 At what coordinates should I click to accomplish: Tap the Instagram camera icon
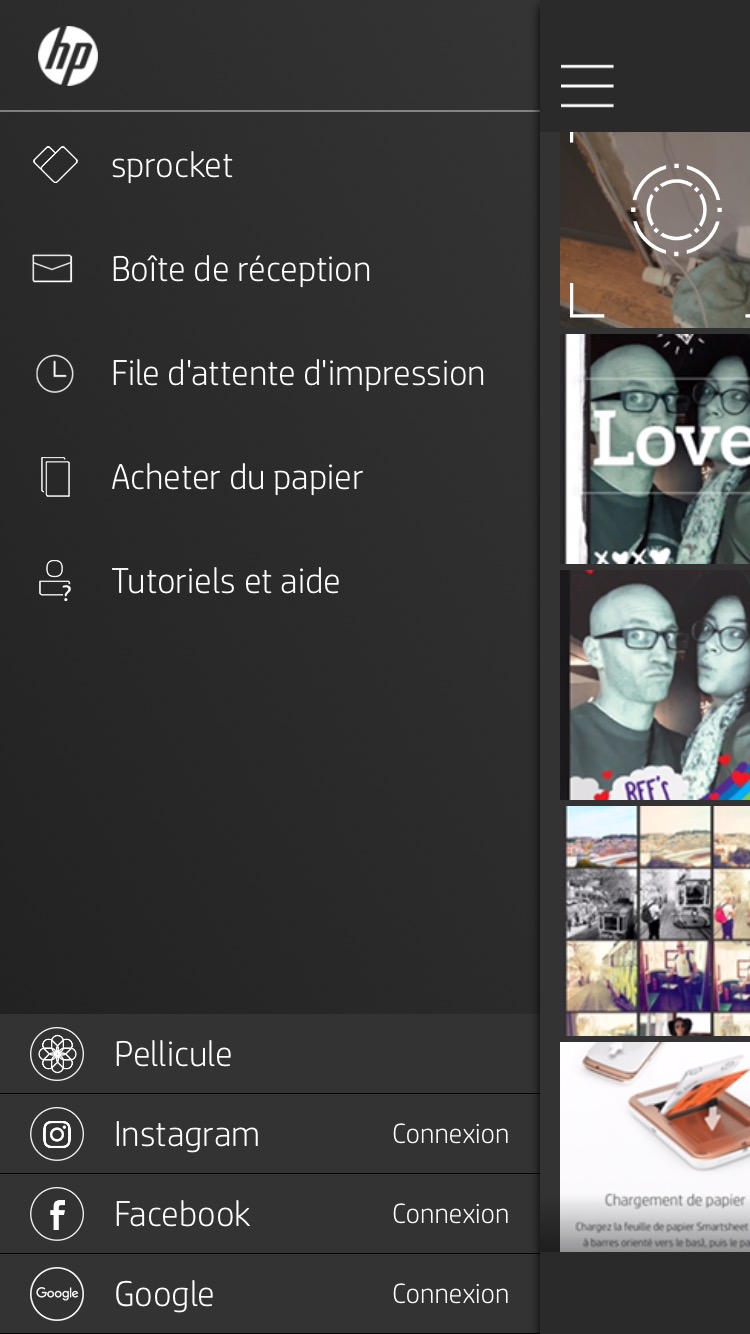57,1134
